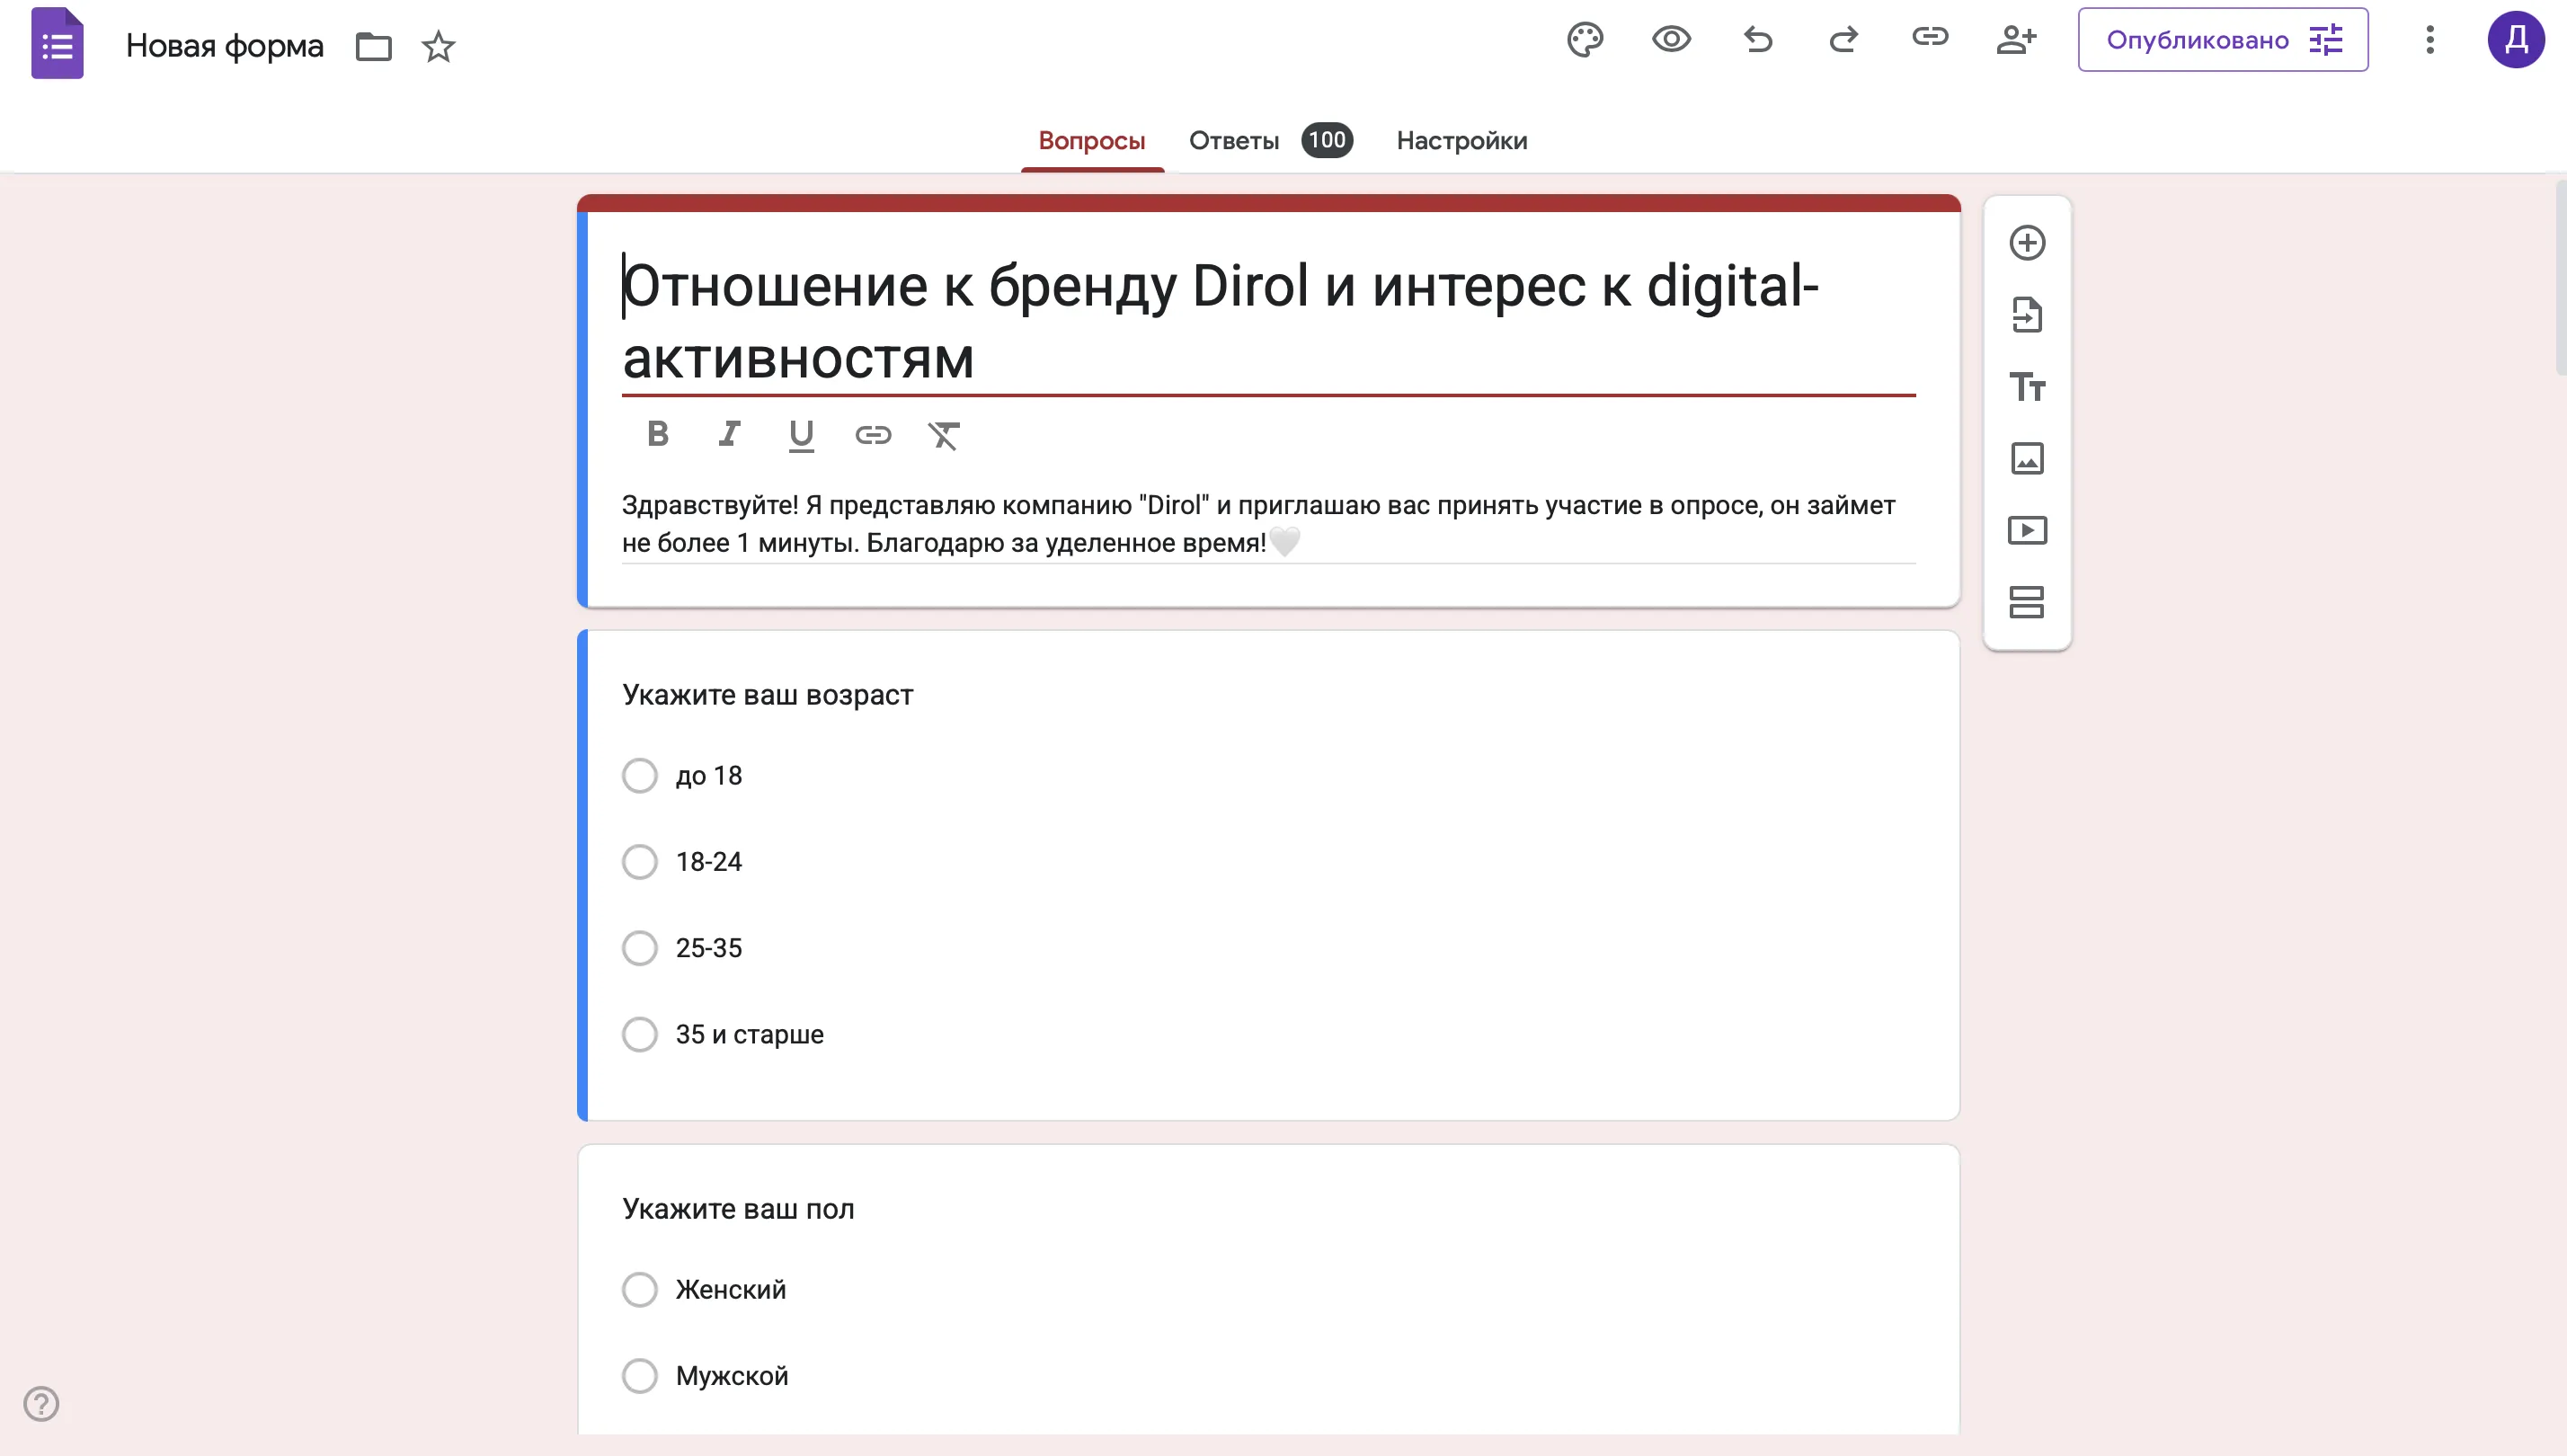Click the undo arrow icon
The image size is (2567, 1456).
click(1758, 40)
